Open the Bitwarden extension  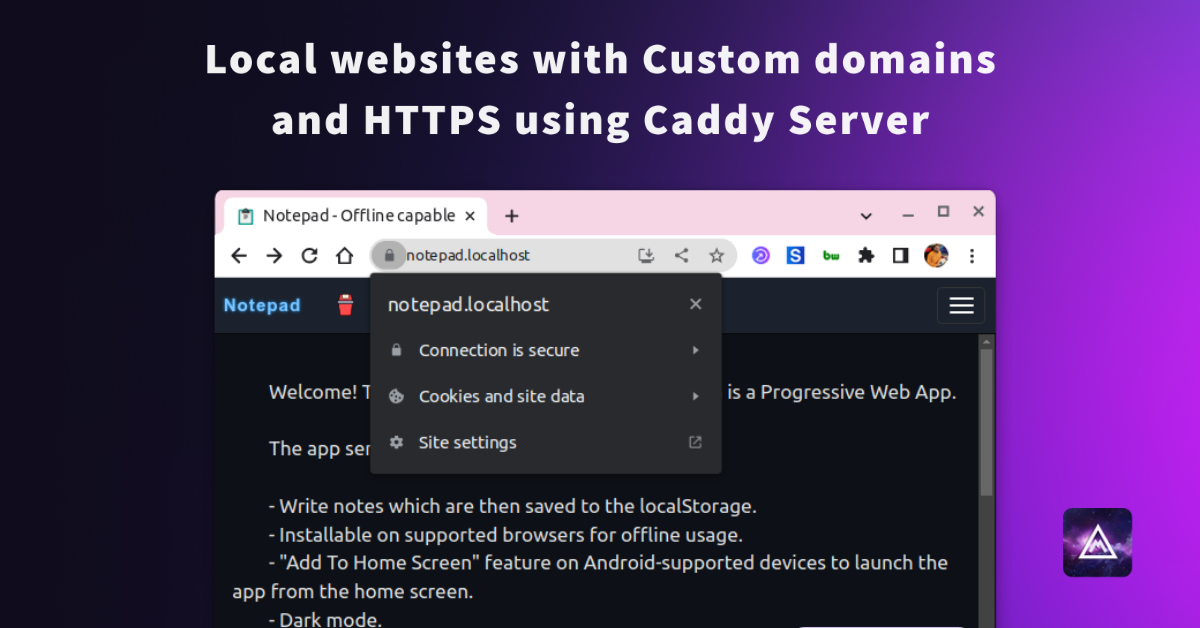tap(830, 255)
